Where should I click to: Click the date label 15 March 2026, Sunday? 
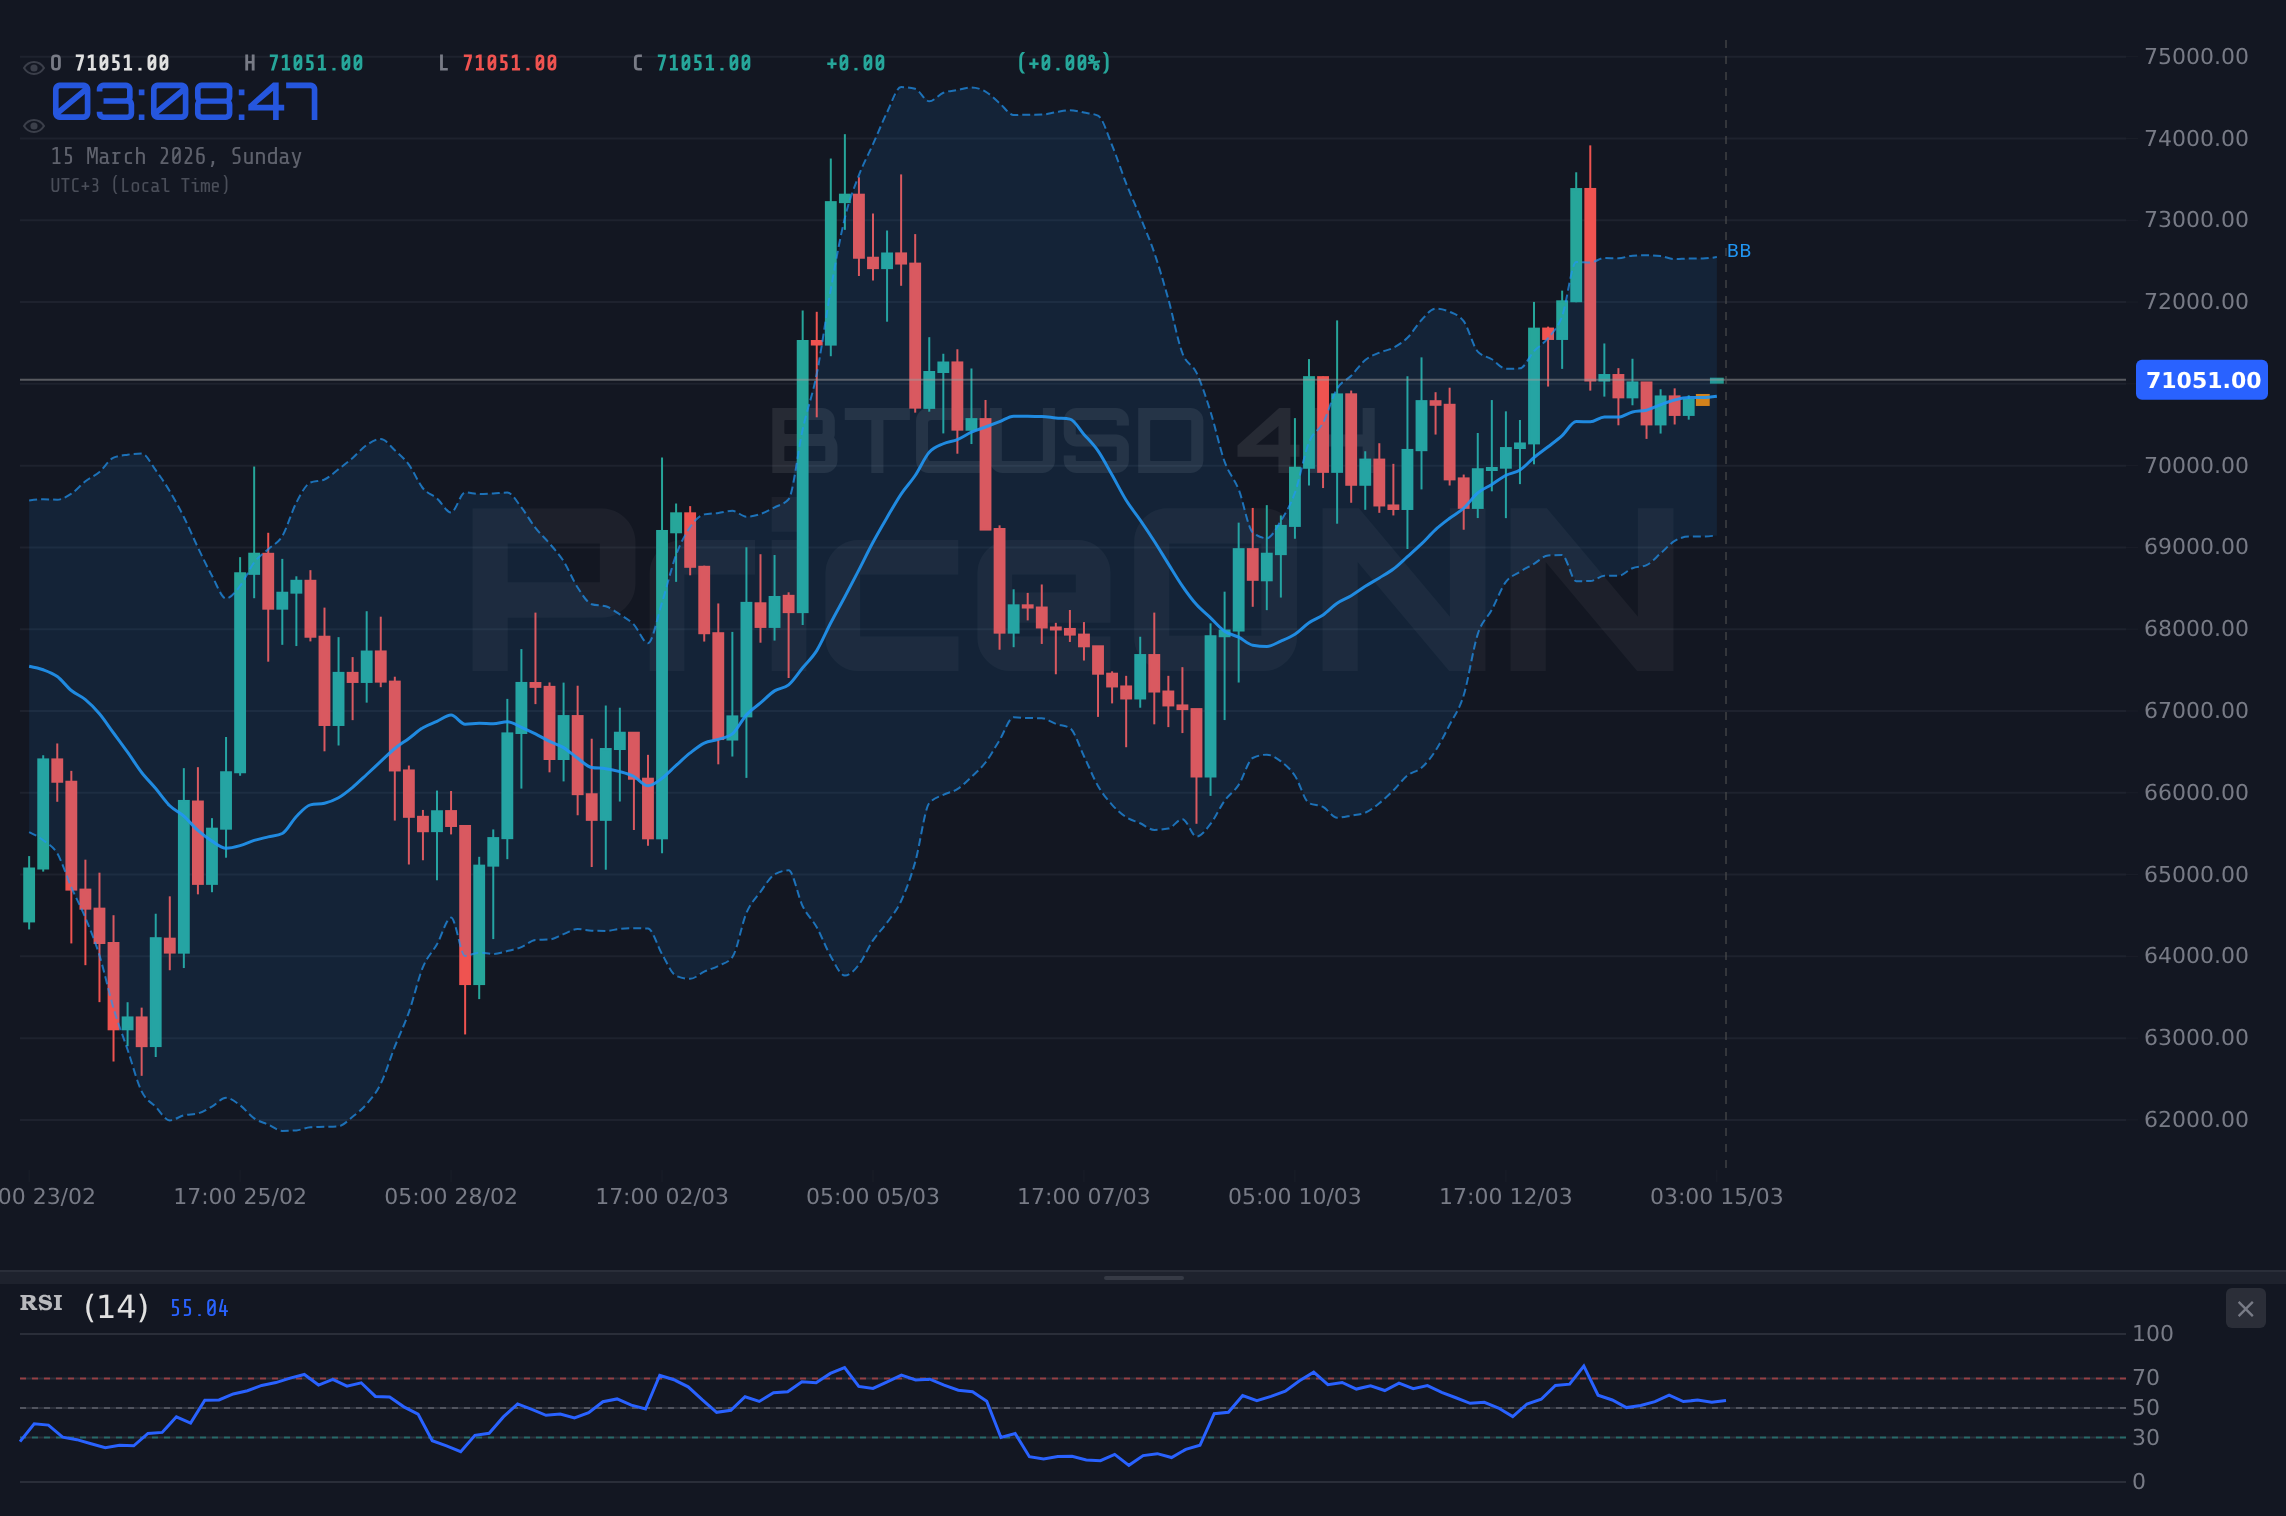[176, 156]
